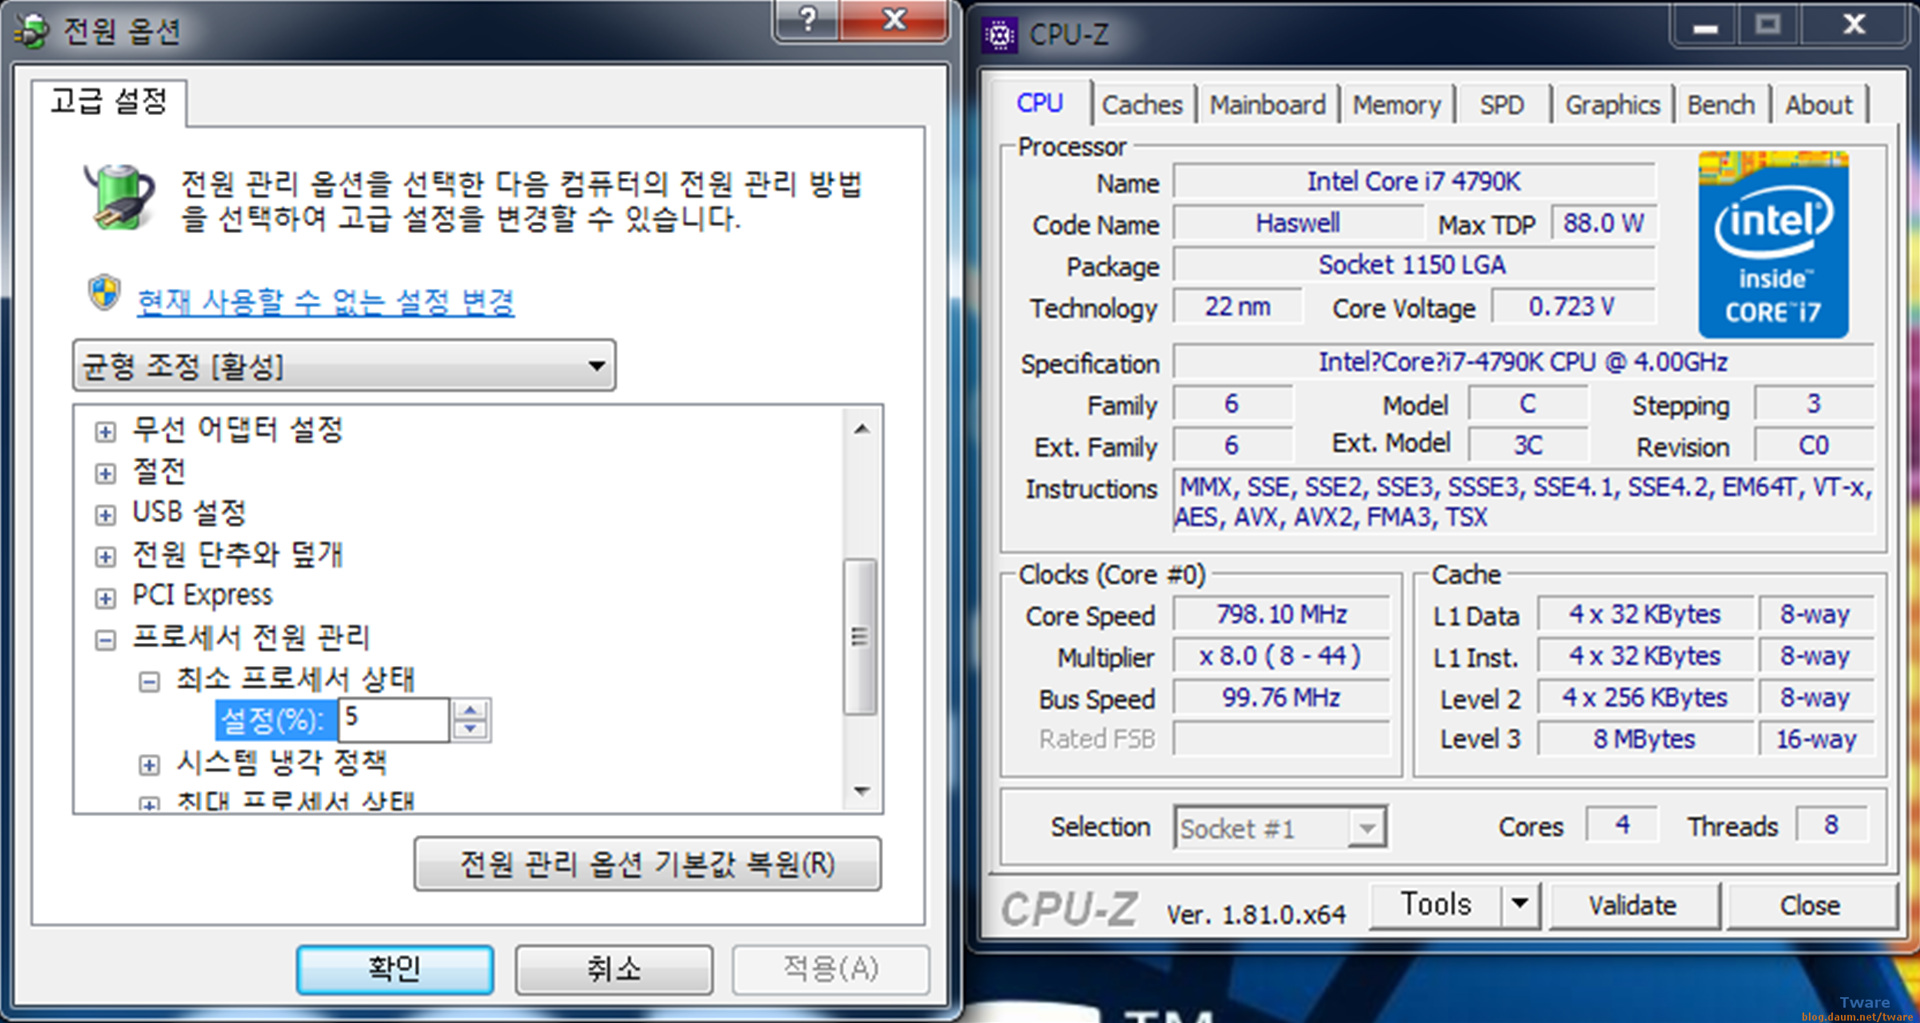
Task: Expand the 전원 단추와 덮개 node
Action: point(105,557)
